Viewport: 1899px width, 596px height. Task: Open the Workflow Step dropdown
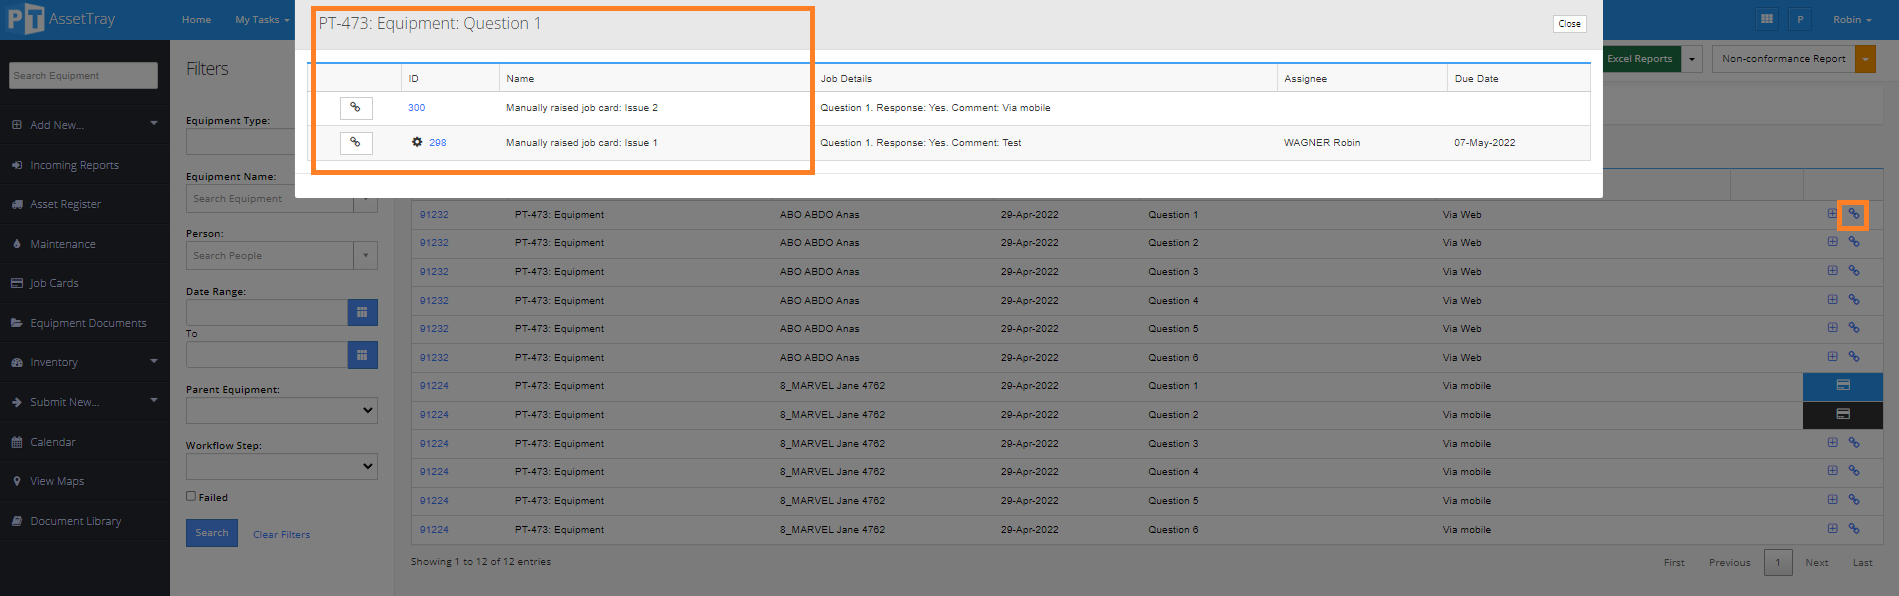tap(281, 466)
